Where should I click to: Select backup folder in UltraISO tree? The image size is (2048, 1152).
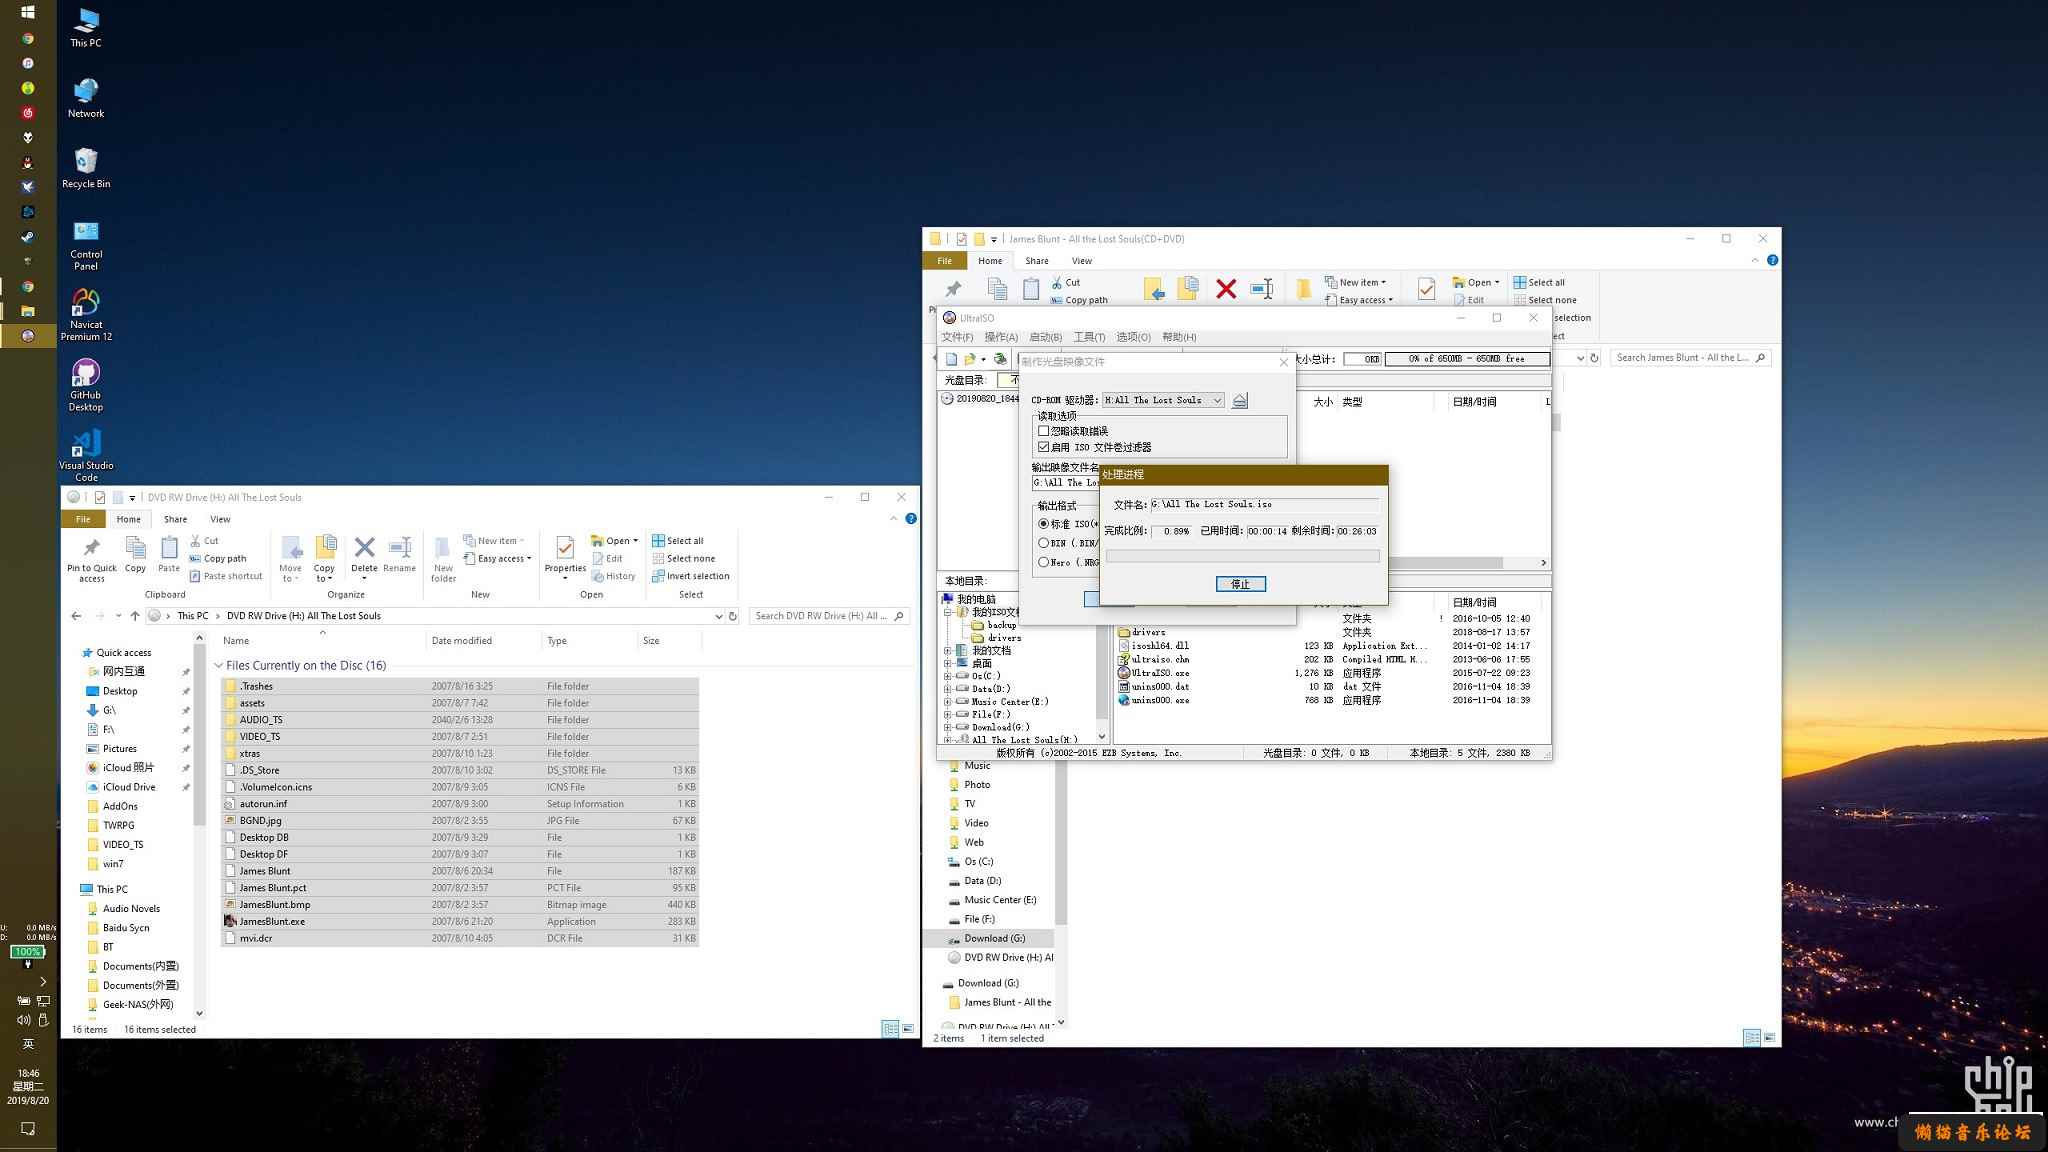click(x=1001, y=625)
